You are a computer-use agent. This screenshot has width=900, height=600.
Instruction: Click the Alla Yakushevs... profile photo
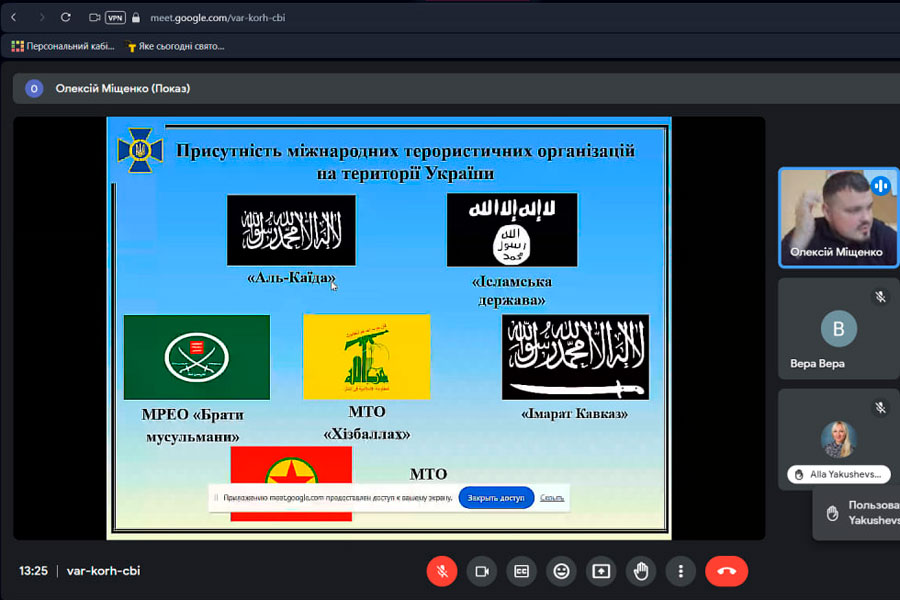[839, 439]
